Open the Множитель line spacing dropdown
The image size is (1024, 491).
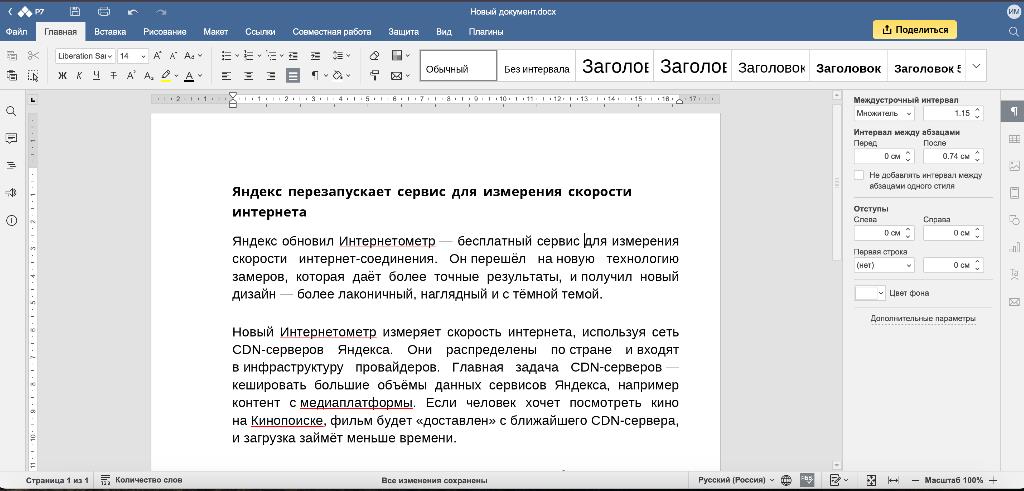pos(884,114)
